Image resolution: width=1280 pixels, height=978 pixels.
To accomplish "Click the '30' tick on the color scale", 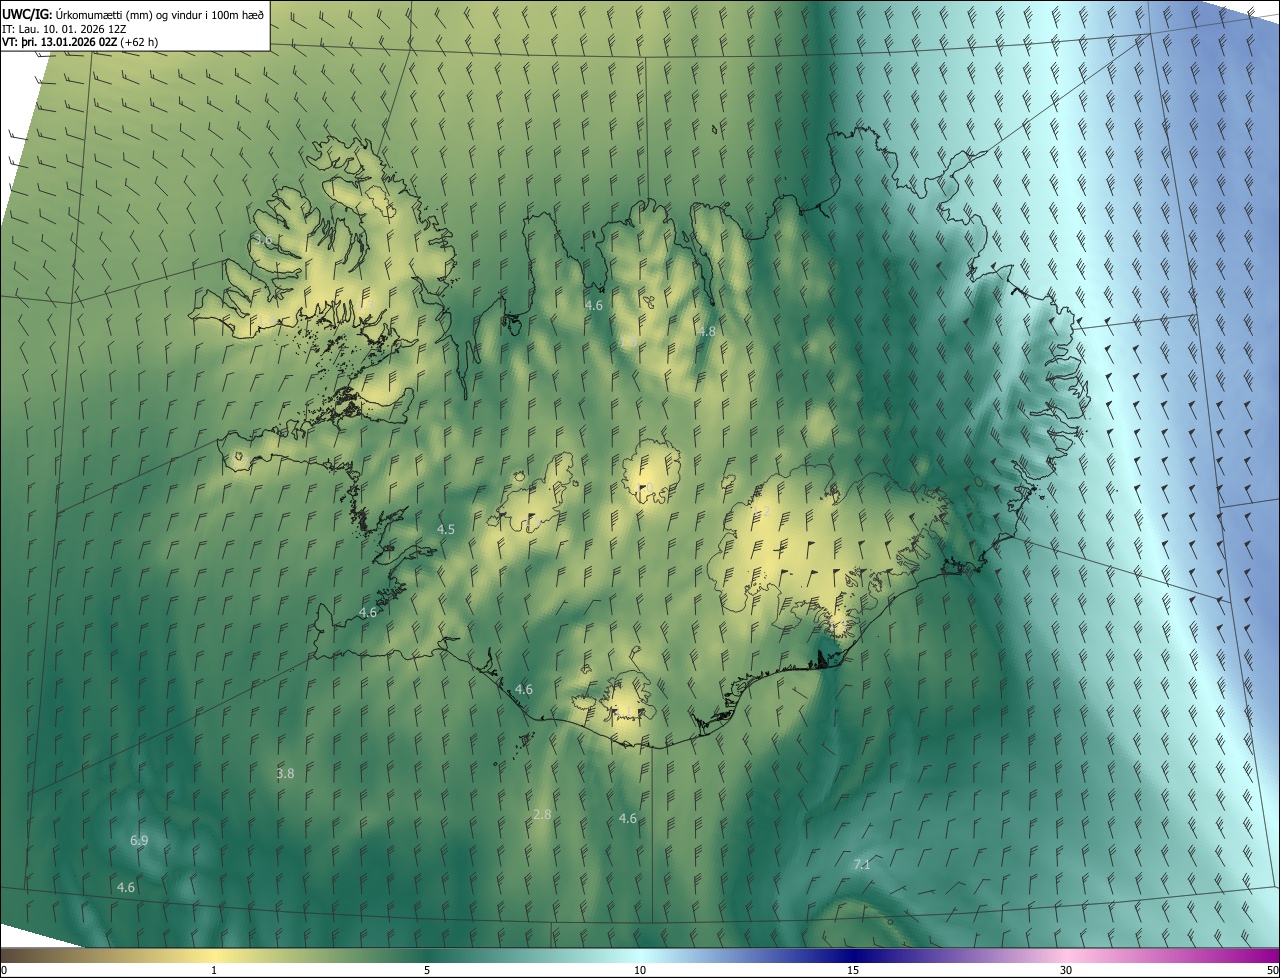I will tap(1066, 971).
